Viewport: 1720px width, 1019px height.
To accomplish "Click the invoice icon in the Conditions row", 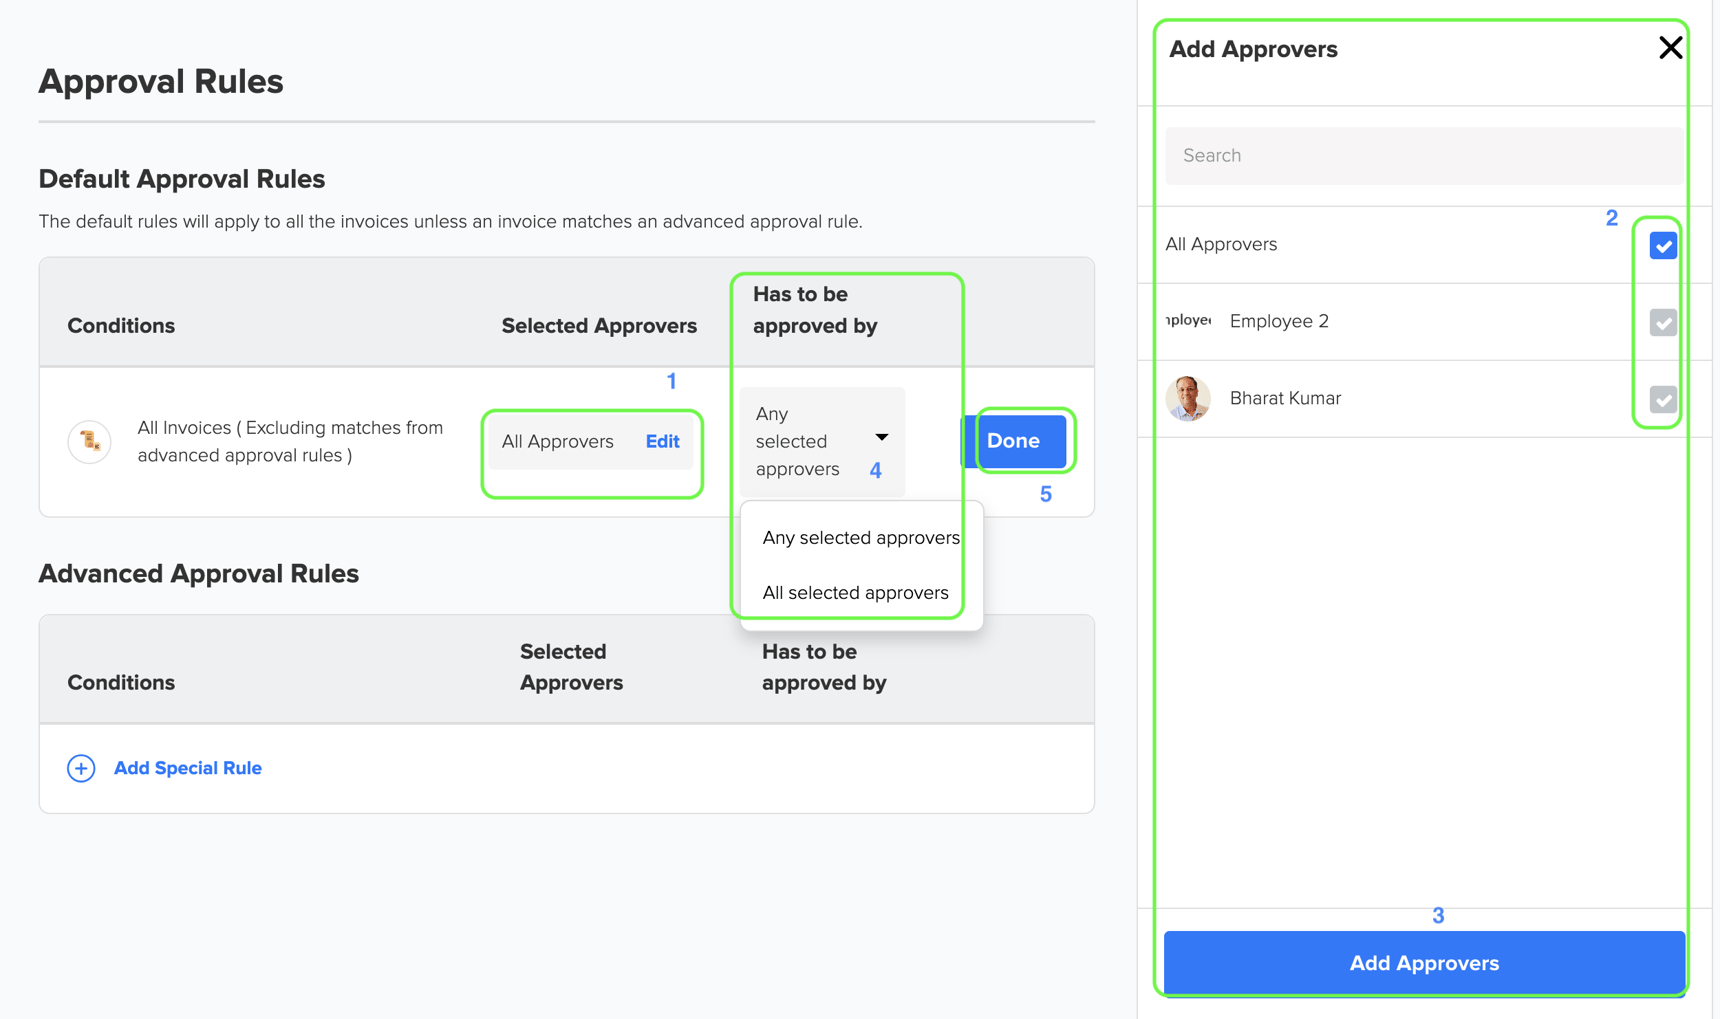I will point(89,441).
